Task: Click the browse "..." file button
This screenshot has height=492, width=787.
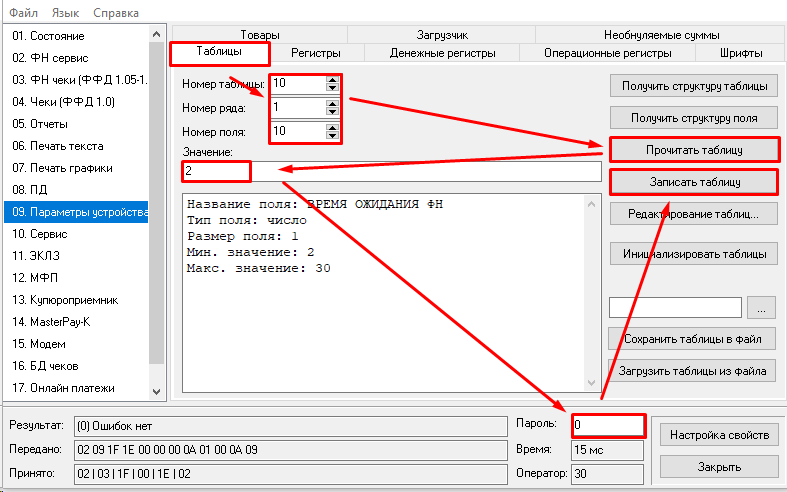Action: [762, 307]
